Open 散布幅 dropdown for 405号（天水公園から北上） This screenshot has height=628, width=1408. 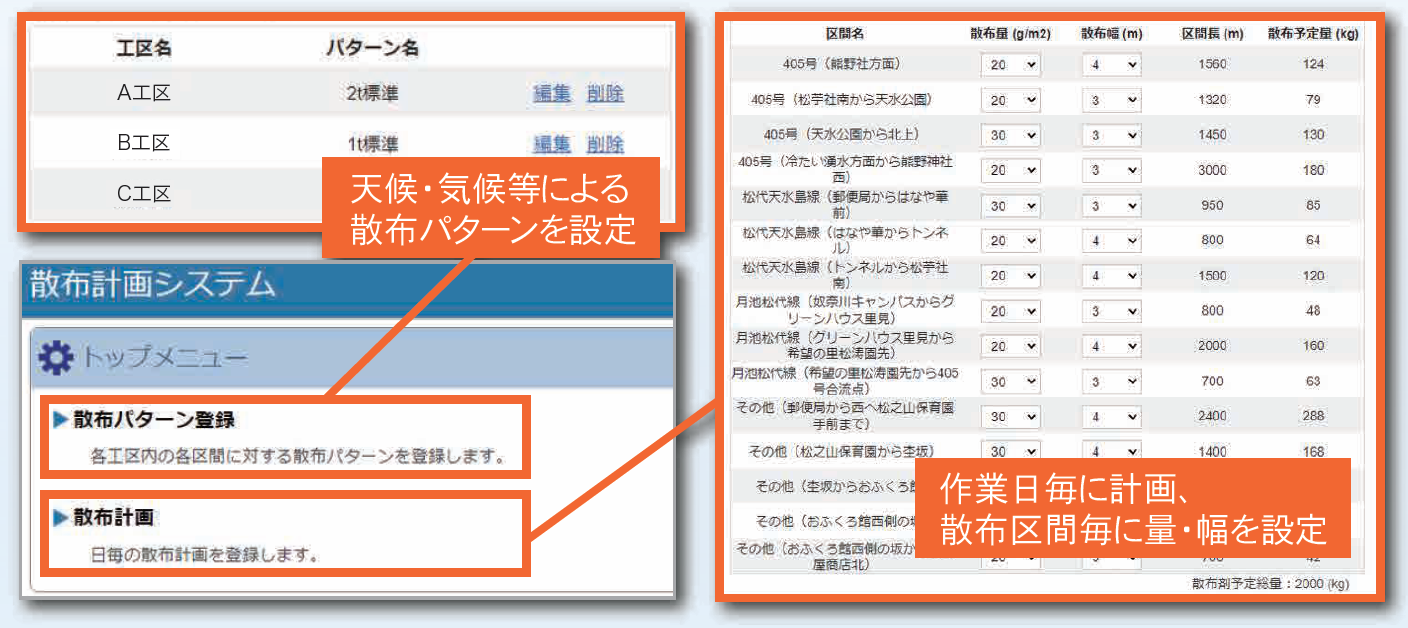point(1111,135)
